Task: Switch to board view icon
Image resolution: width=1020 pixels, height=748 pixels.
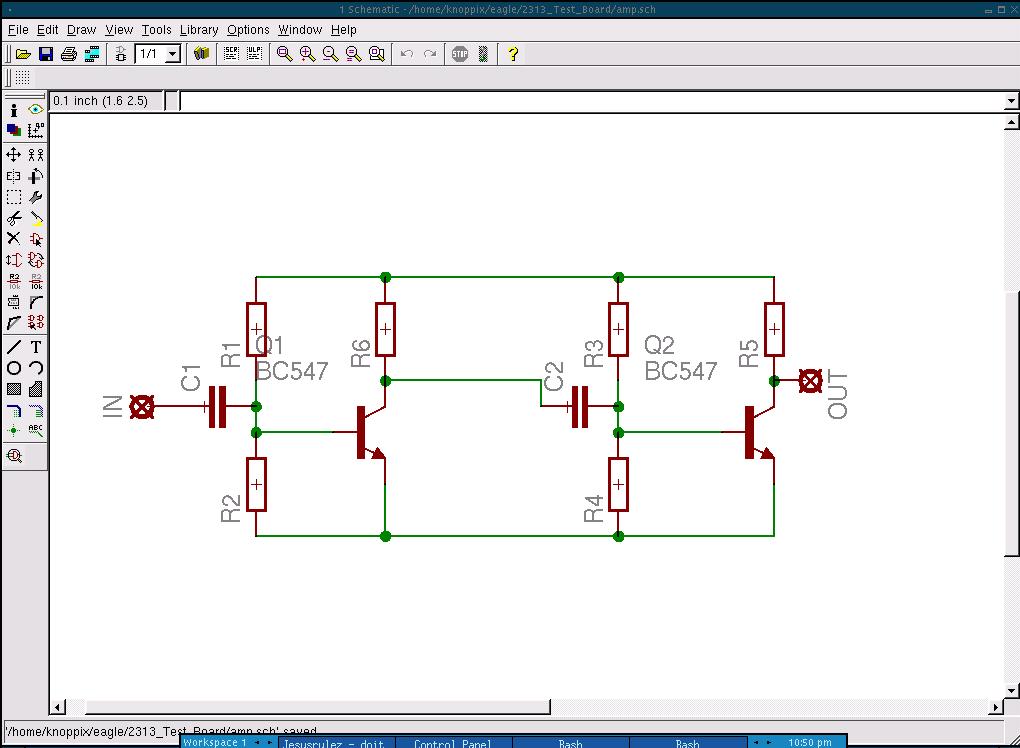Action: (120, 54)
